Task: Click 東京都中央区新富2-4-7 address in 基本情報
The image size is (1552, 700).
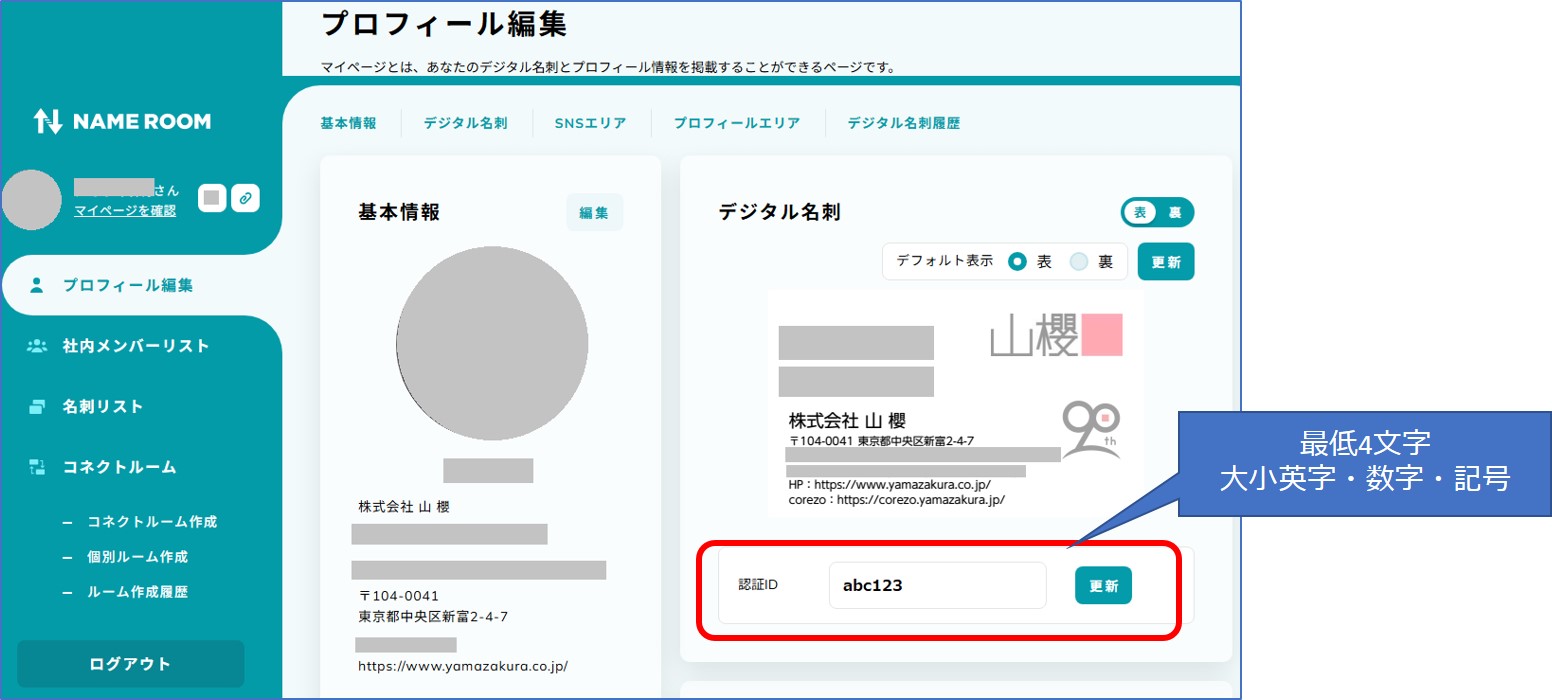Action: point(433,616)
